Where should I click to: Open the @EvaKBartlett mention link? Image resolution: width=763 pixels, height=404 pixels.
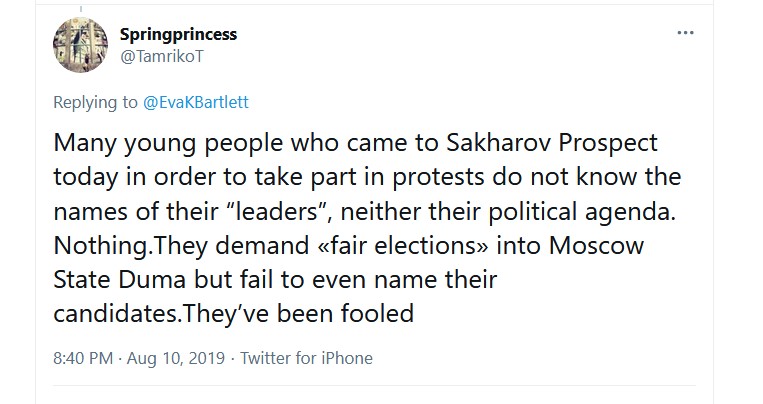coord(199,100)
